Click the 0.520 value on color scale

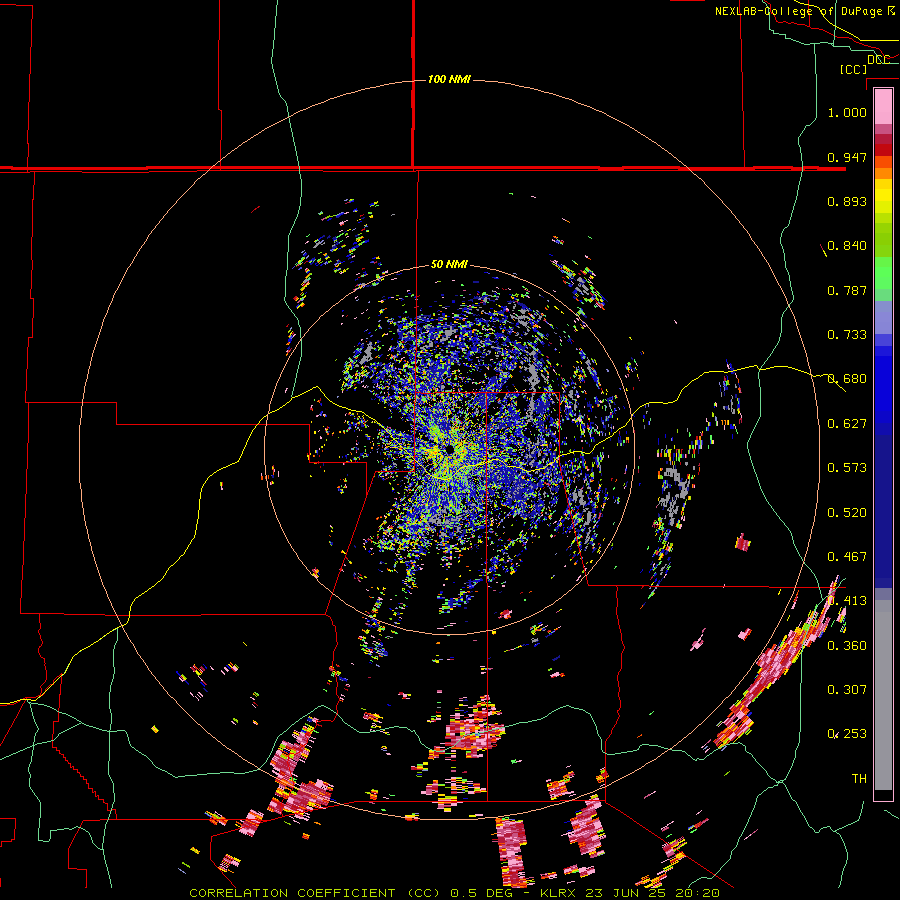pos(847,513)
